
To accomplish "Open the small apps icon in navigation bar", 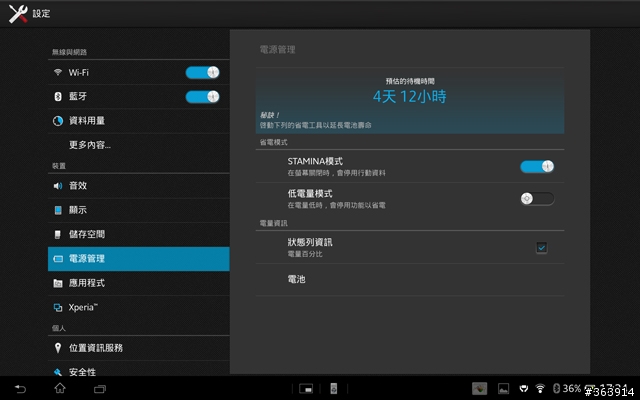I will click(x=306, y=389).
